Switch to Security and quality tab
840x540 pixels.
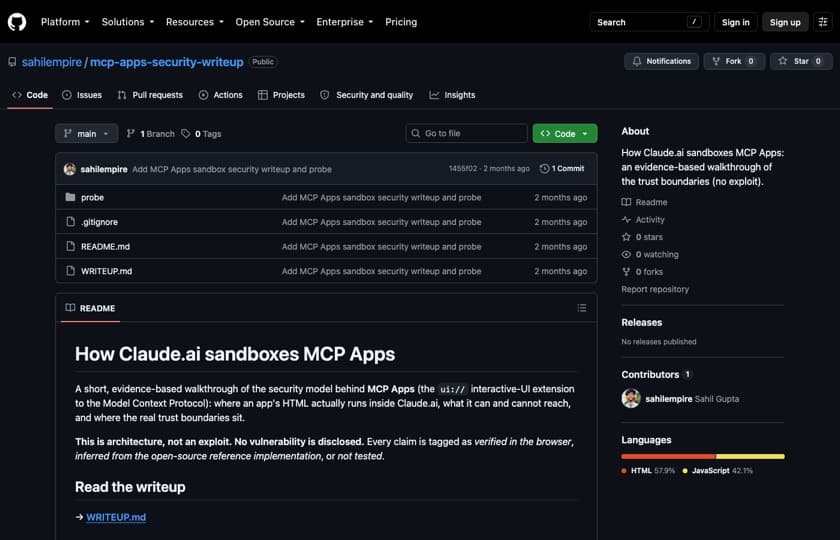367,95
